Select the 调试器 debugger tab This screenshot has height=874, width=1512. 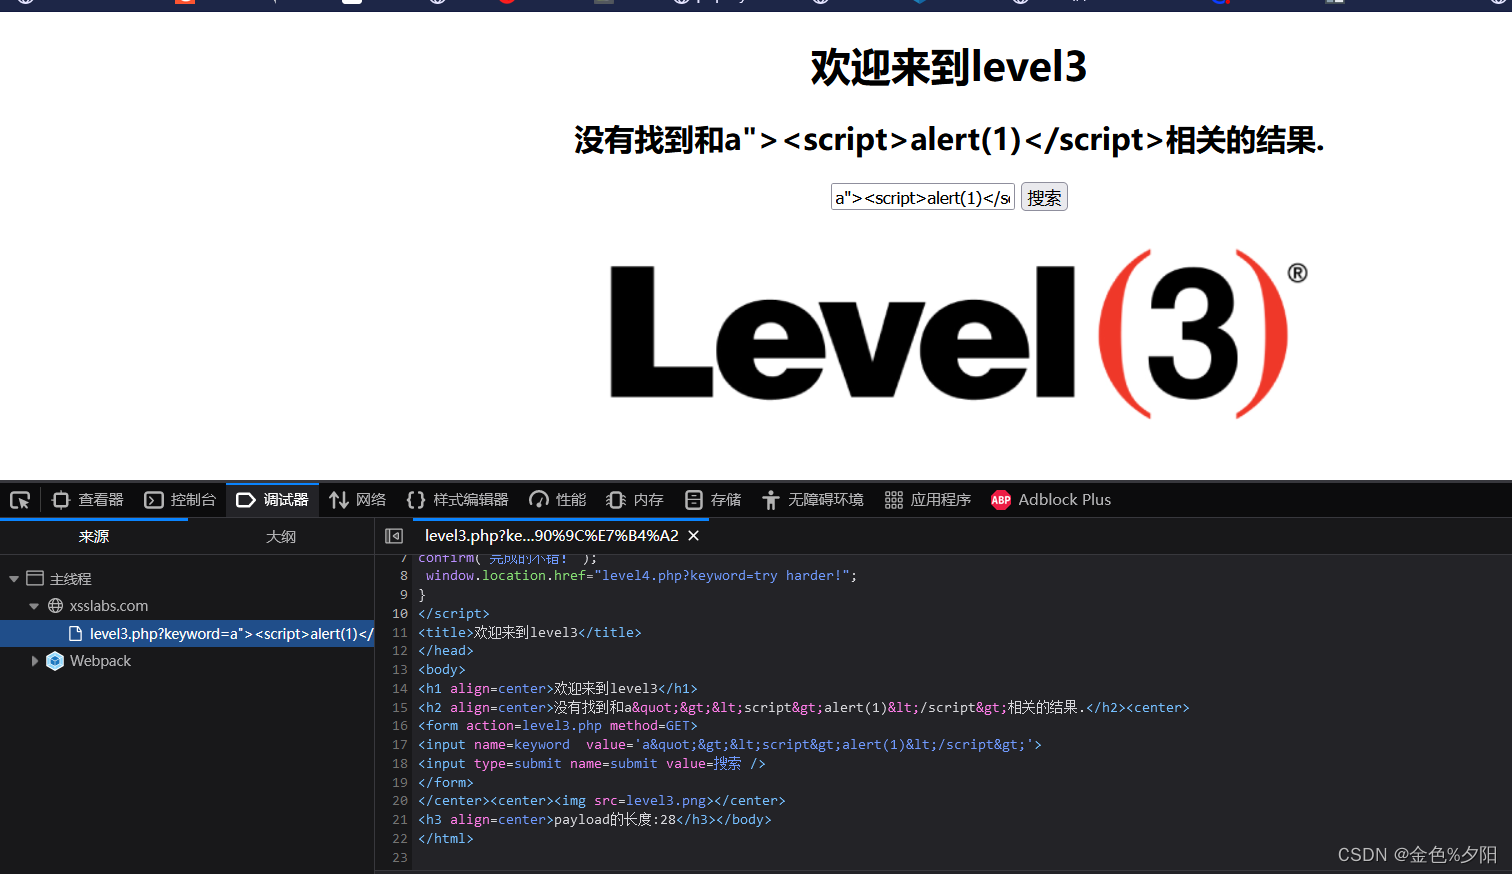[x=273, y=500]
